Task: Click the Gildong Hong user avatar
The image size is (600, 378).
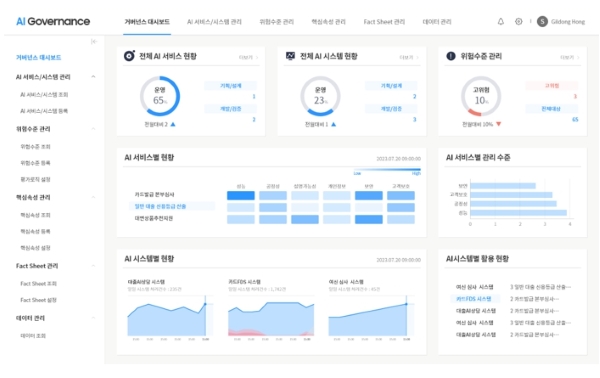Action: coord(542,21)
